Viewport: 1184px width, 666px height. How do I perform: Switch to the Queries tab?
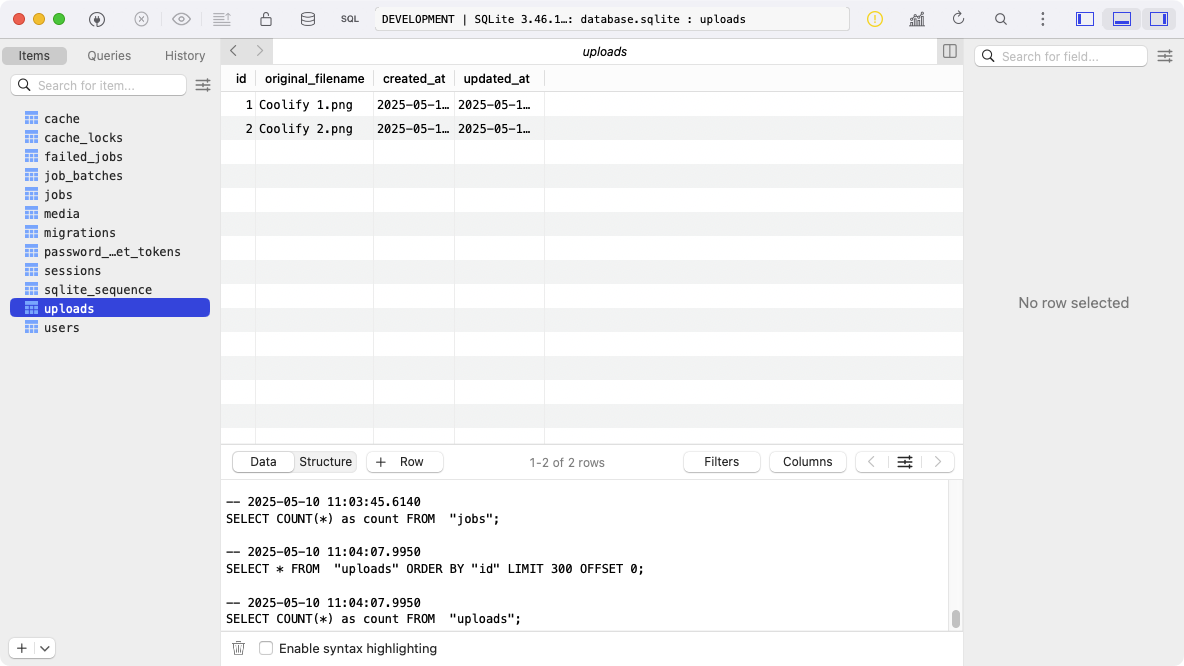109,56
